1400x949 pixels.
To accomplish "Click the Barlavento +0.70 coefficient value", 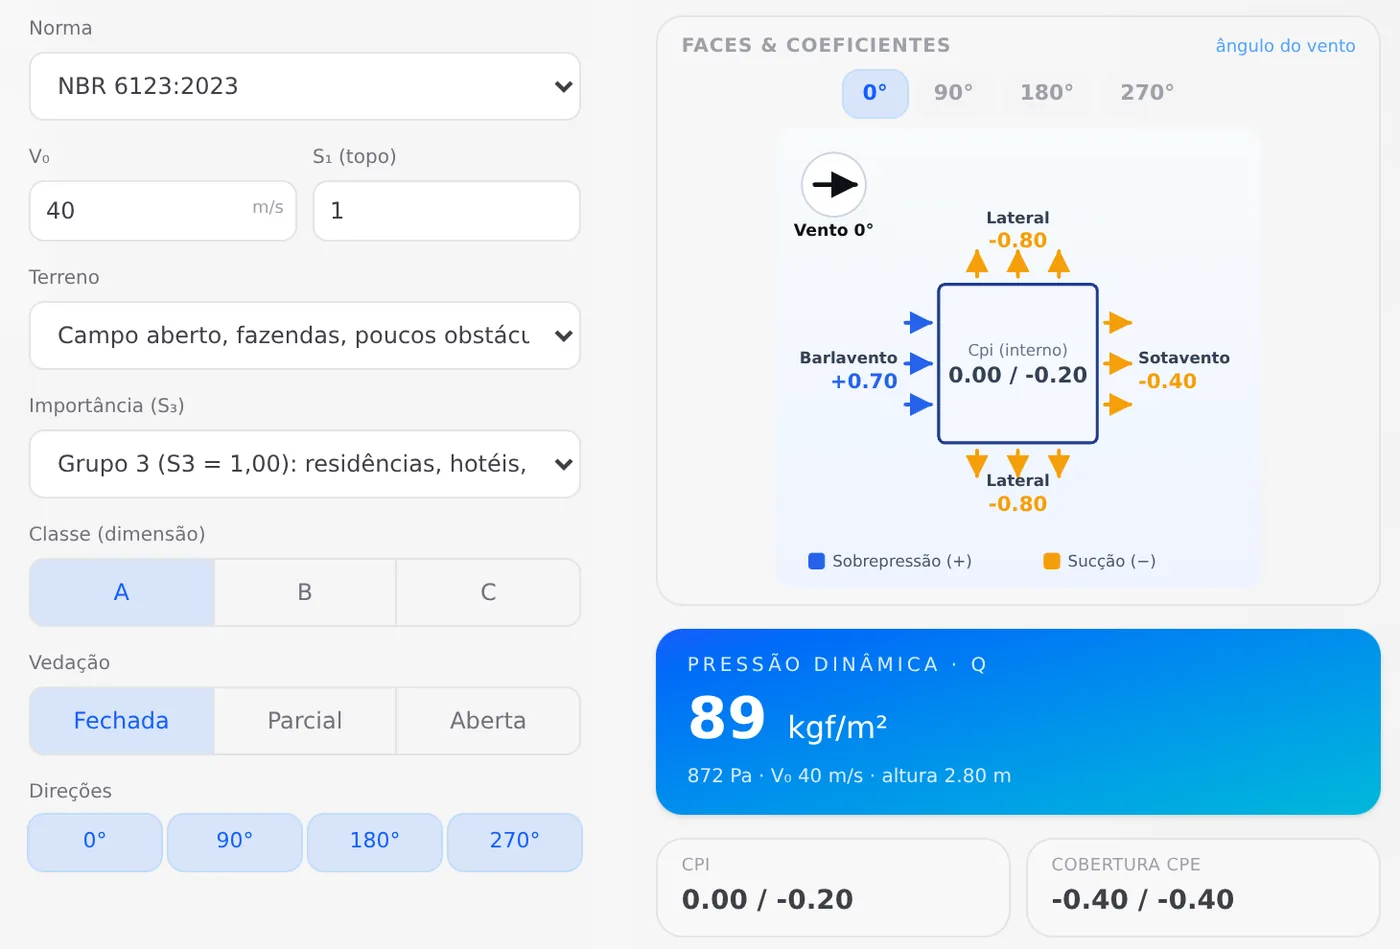I will (864, 381).
